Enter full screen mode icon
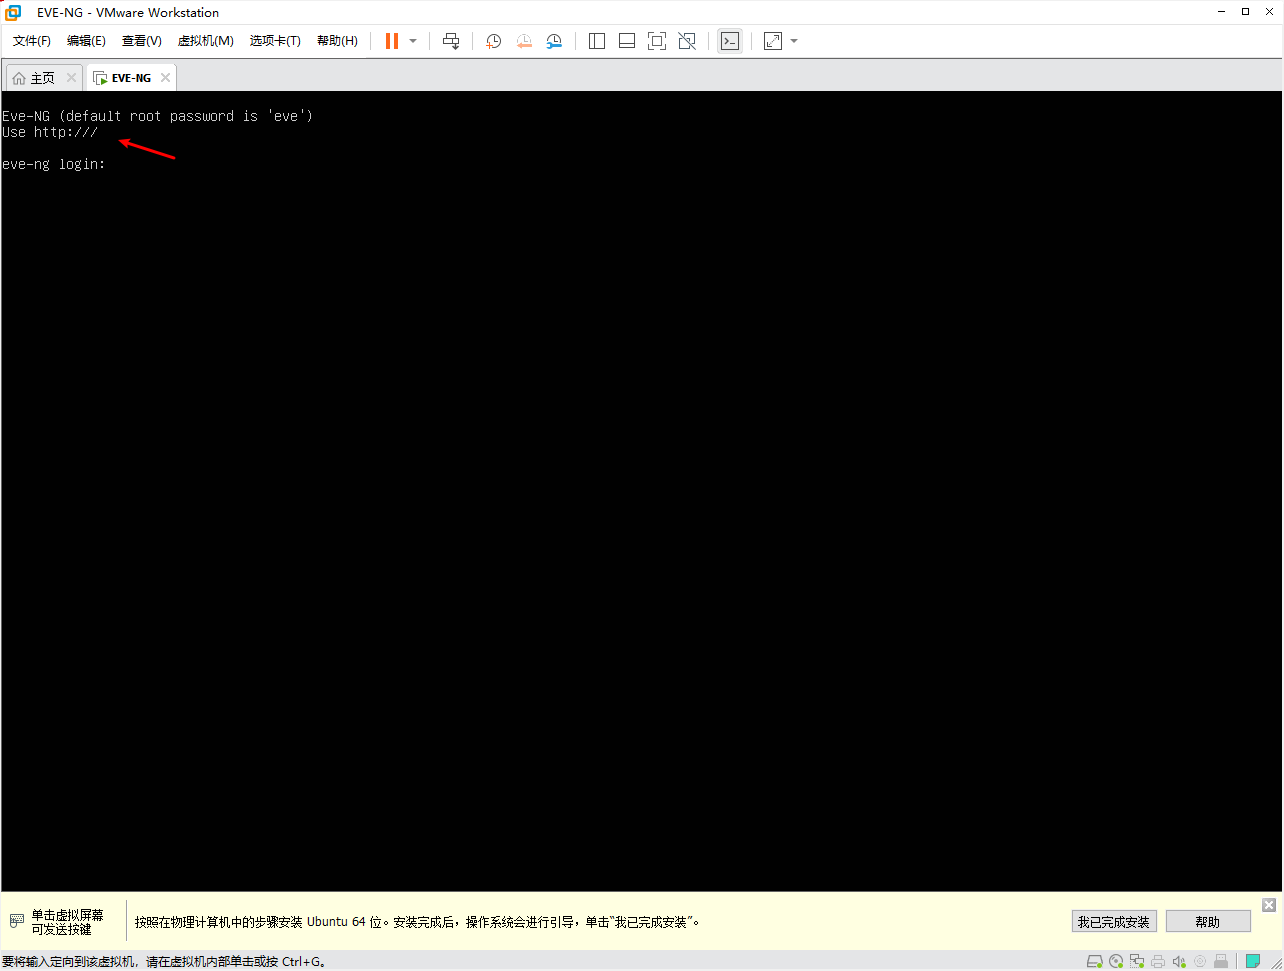Viewport: 1284px width, 971px height. click(657, 41)
